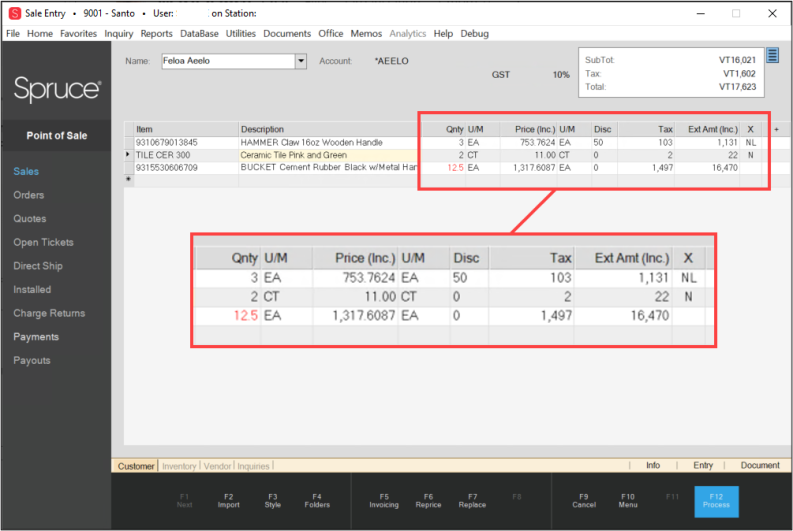Click the Point of Sale header
The image size is (793, 531).
(57, 136)
